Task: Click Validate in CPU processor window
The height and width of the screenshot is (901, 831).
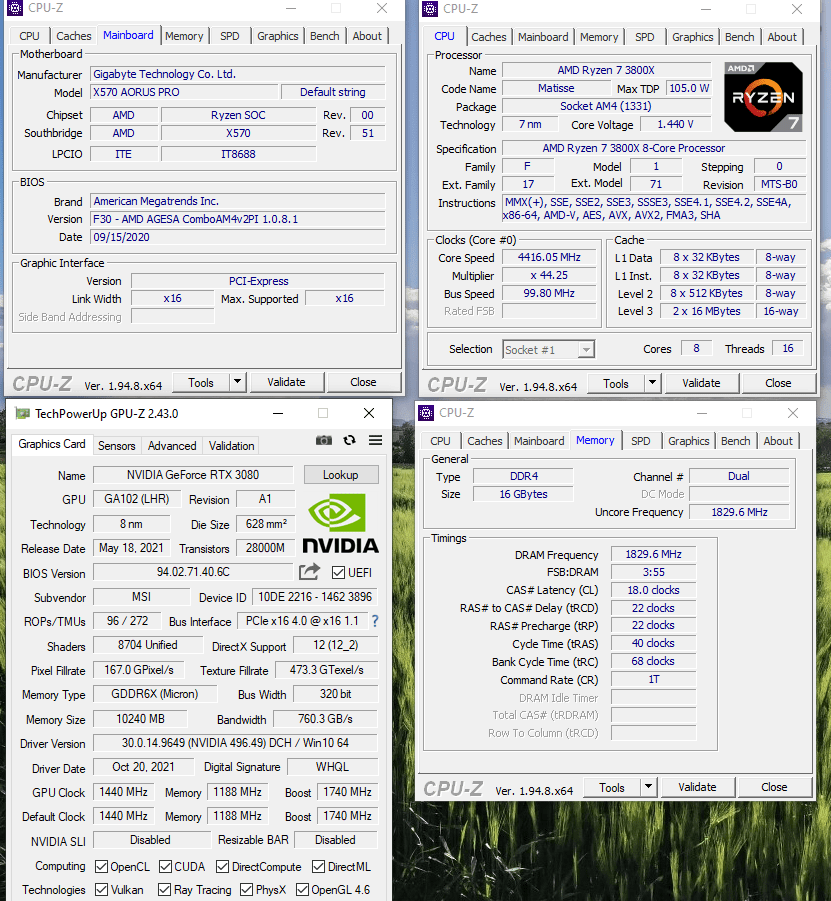Action: pyautogui.click(x=701, y=383)
